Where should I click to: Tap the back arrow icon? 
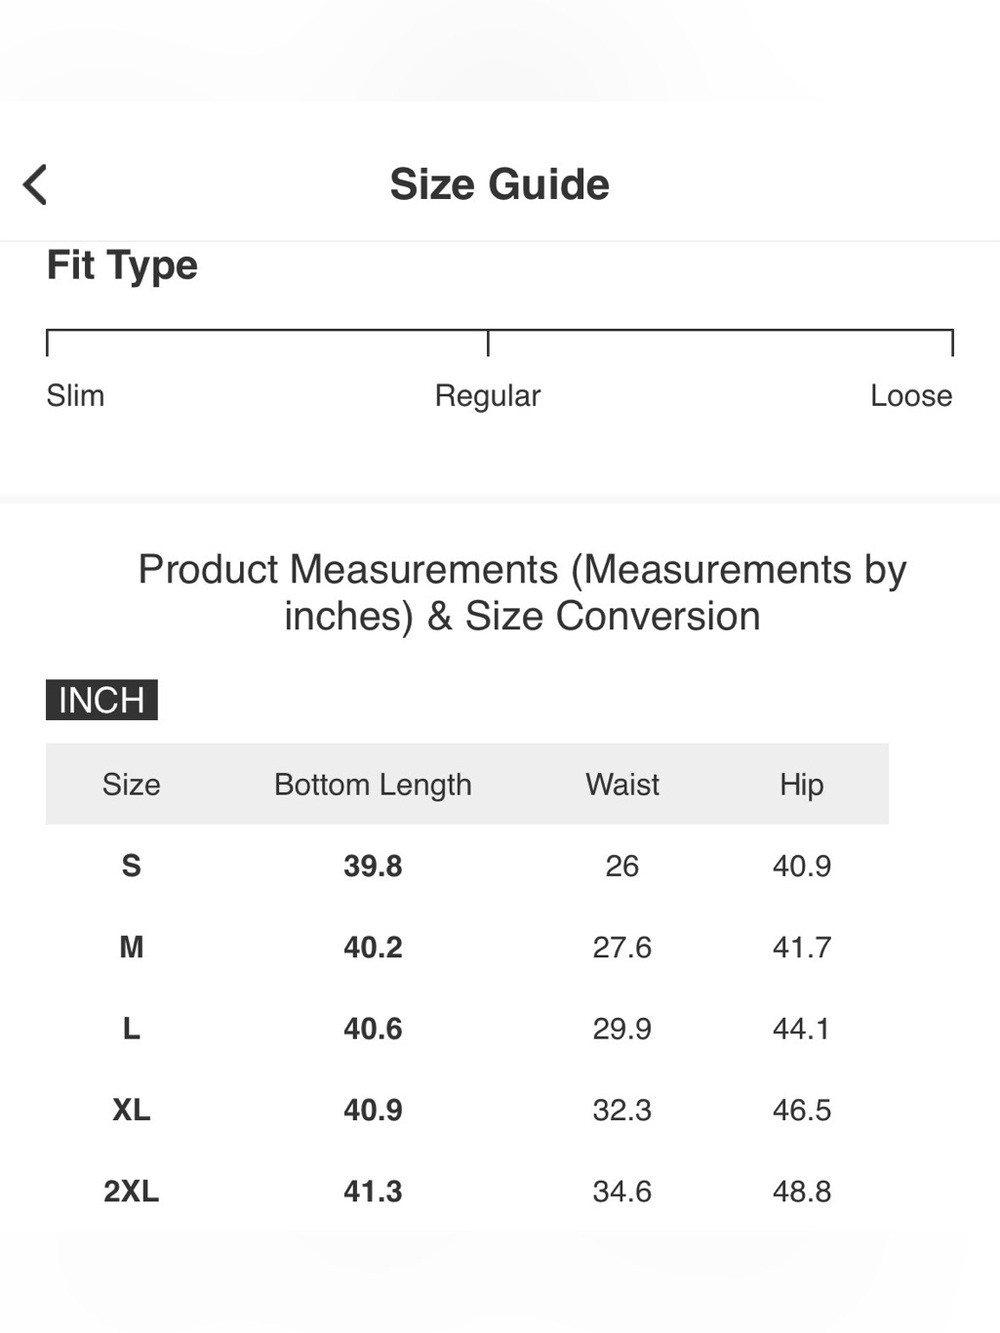[x=35, y=185]
